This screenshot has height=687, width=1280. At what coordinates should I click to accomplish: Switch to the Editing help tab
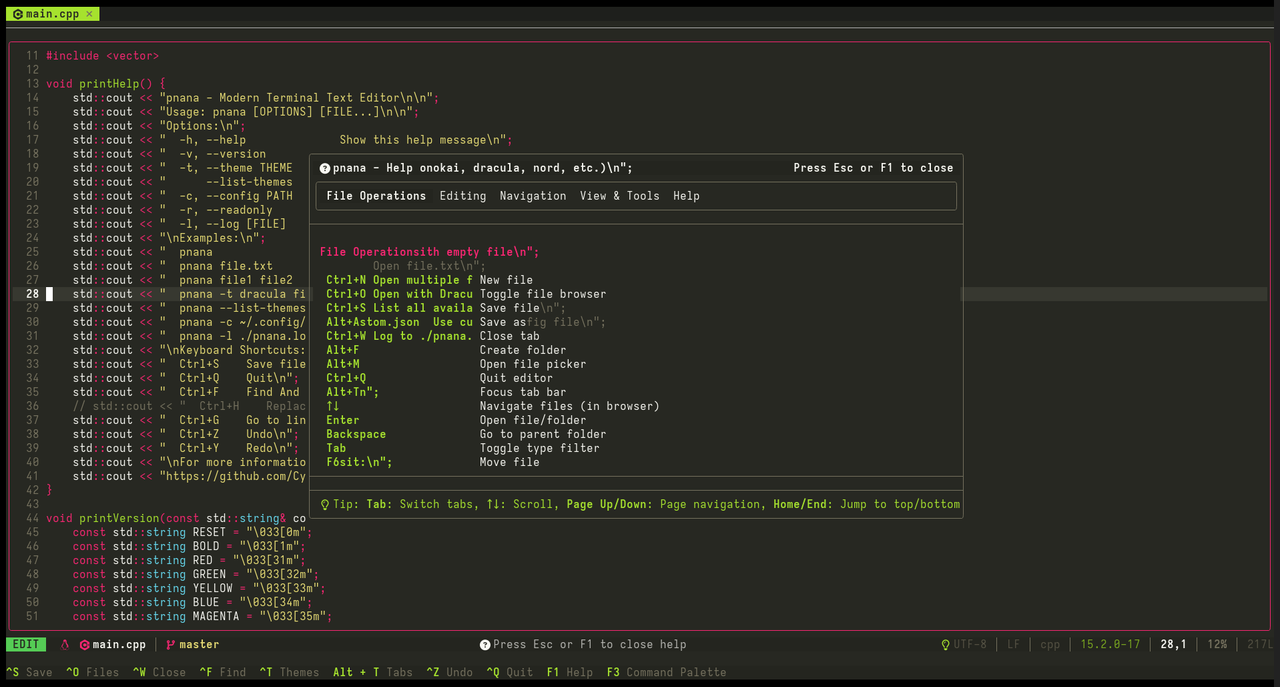click(x=463, y=196)
